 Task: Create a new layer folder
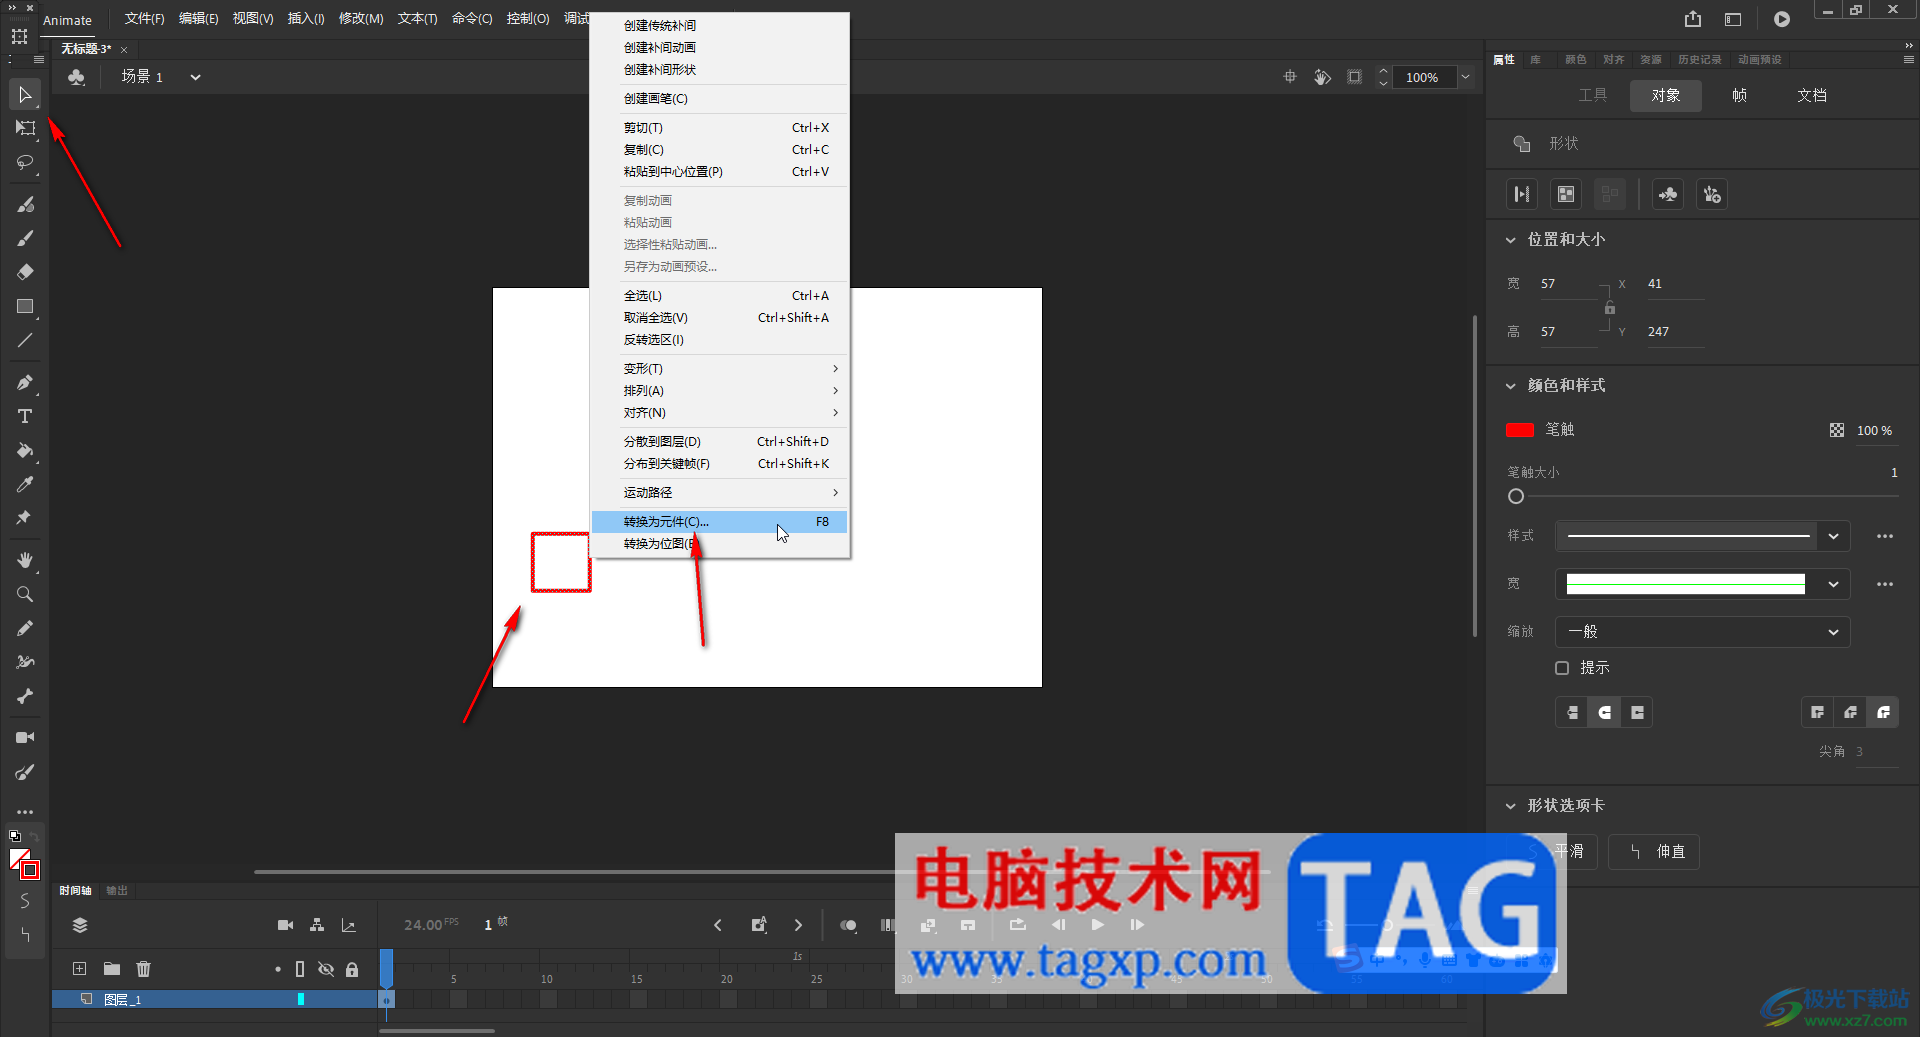click(112, 968)
